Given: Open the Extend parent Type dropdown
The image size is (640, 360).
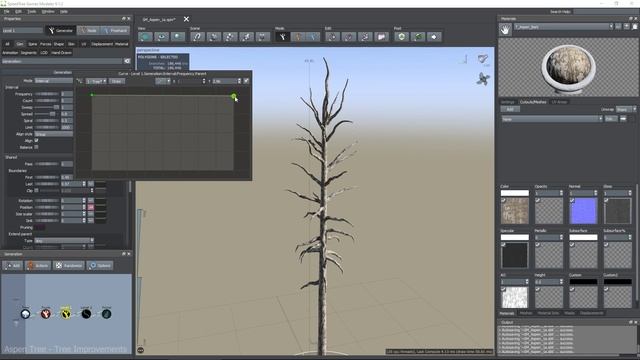Looking at the screenshot, I should coord(64,241).
